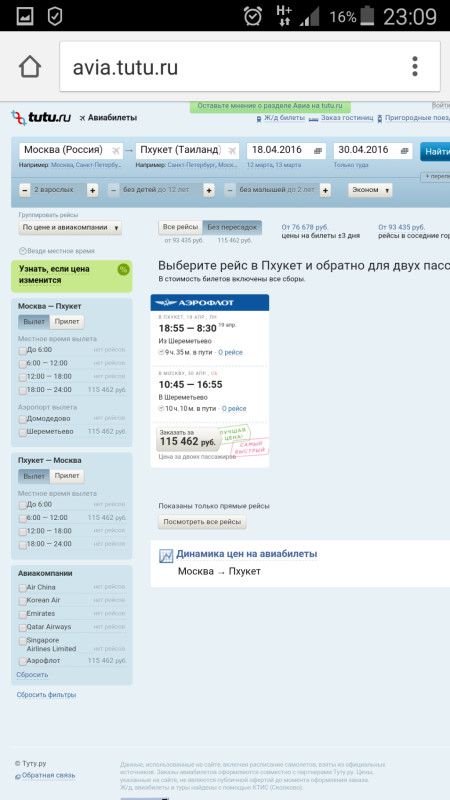Click the price dynamics chart icon
Screen dimensions: 450x800
(x=166, y=556)
